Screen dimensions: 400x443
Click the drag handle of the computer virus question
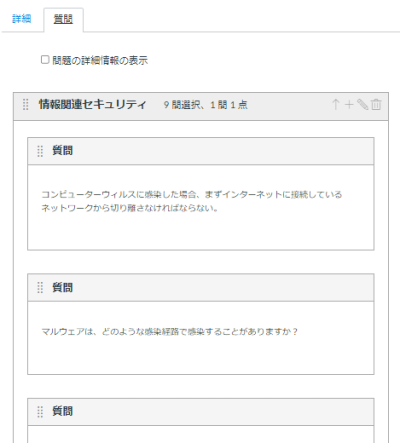click(40, 151)
